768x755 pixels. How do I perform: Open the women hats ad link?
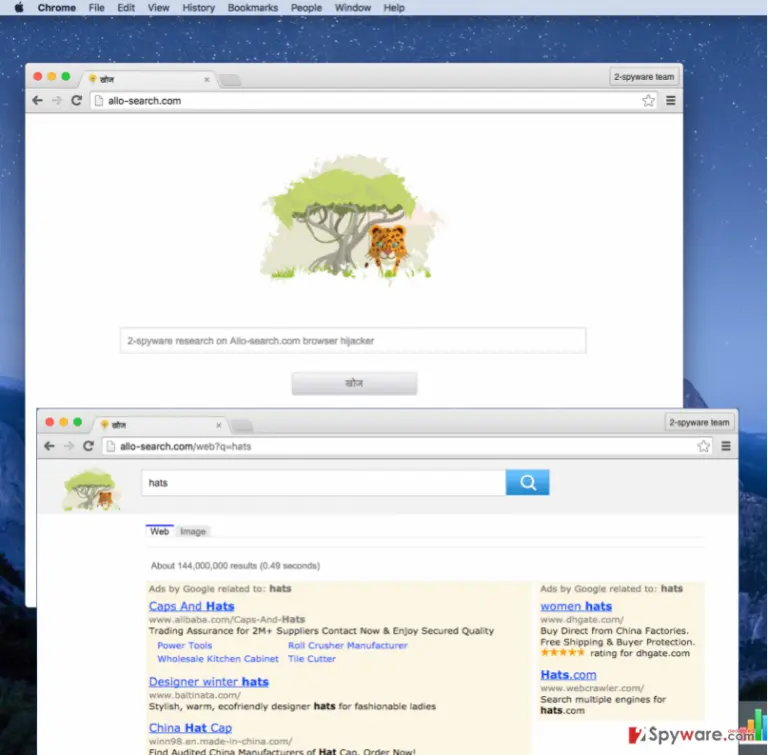pos(576,606)
